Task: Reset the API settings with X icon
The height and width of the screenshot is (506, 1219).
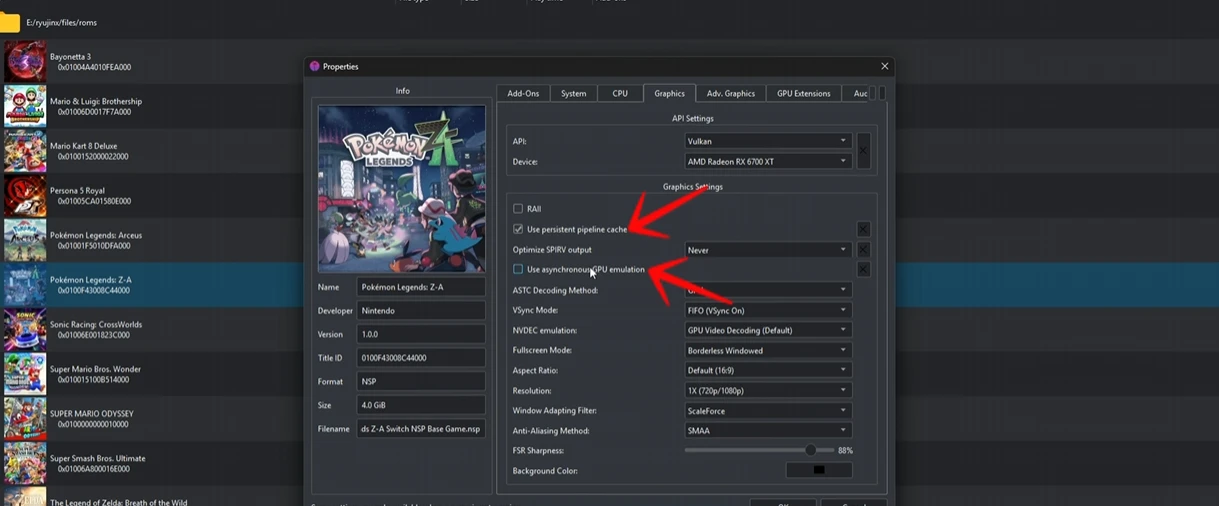Action: click(863, 151)
